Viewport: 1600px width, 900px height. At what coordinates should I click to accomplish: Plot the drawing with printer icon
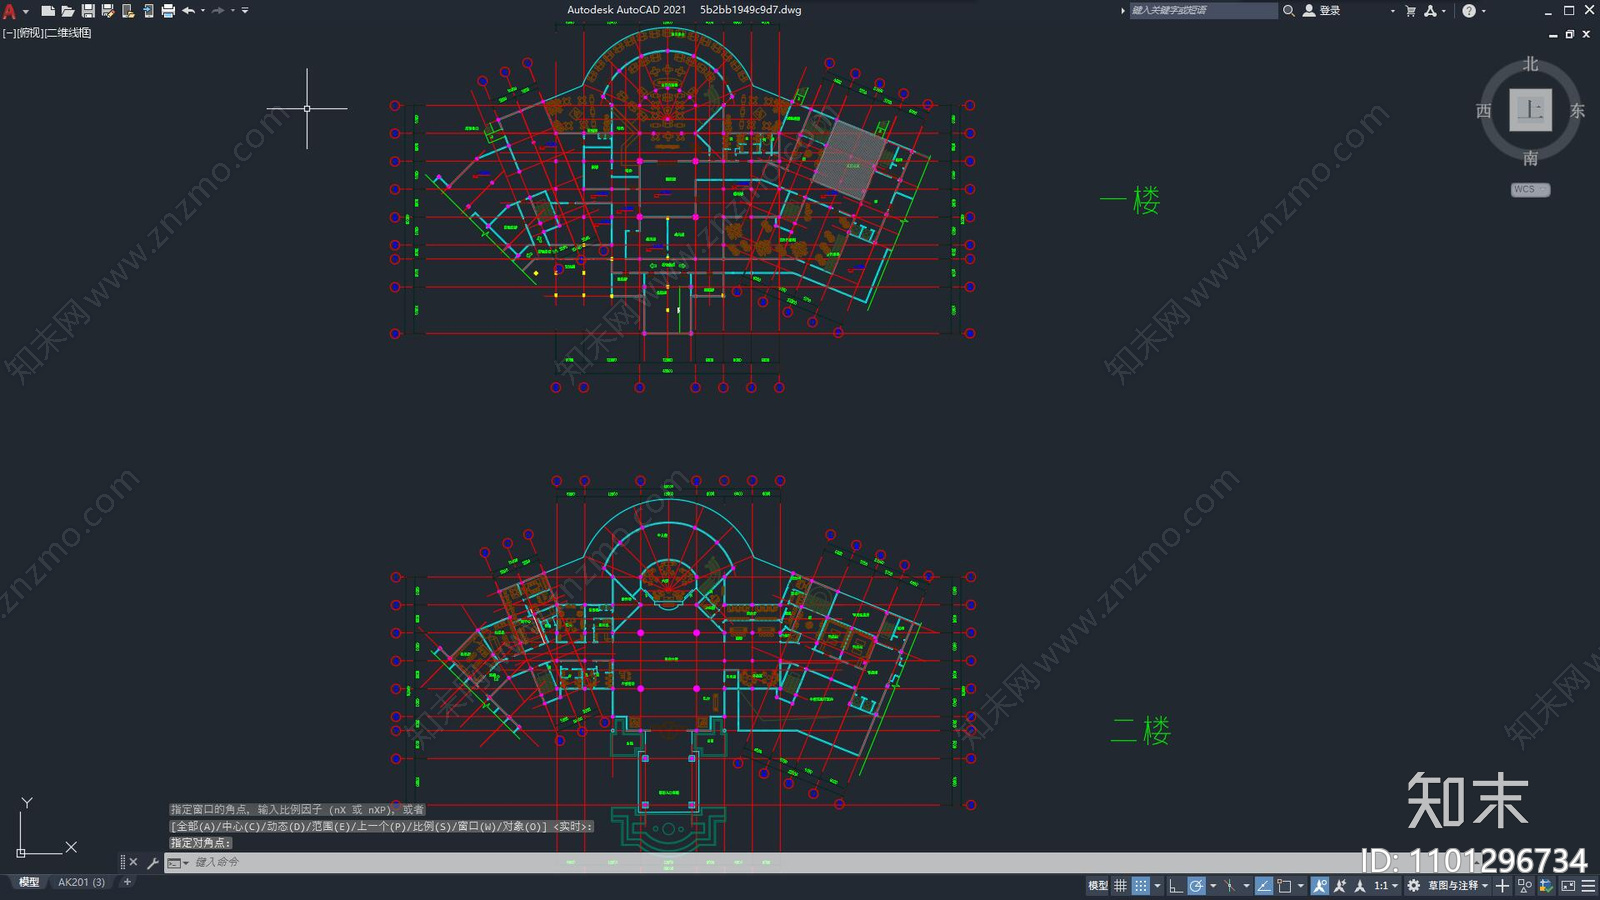pyautogui.click(x=168, y=11)
